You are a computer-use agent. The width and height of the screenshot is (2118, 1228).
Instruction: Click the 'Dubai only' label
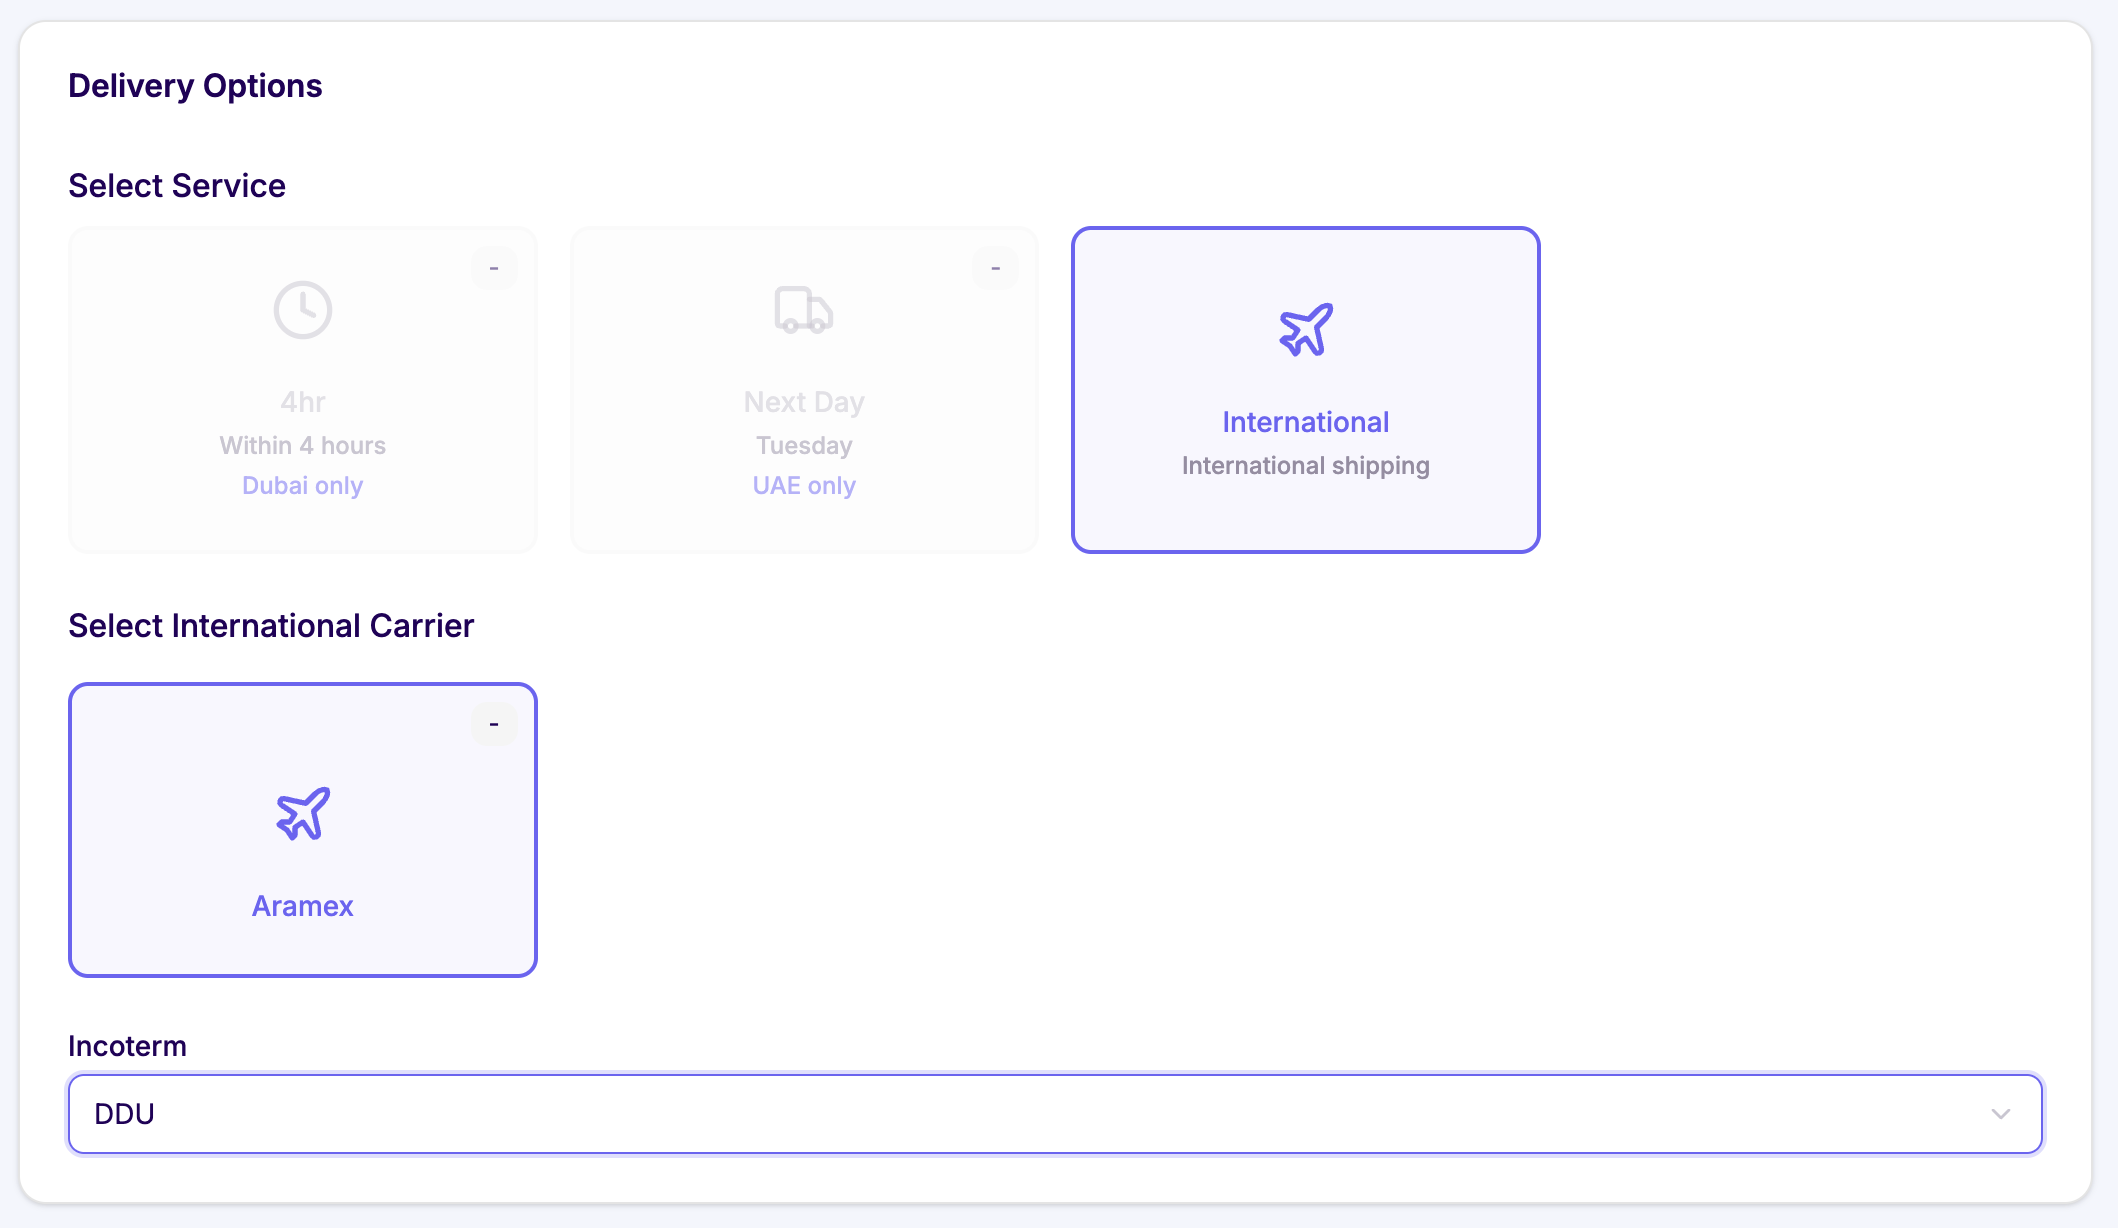302,486
